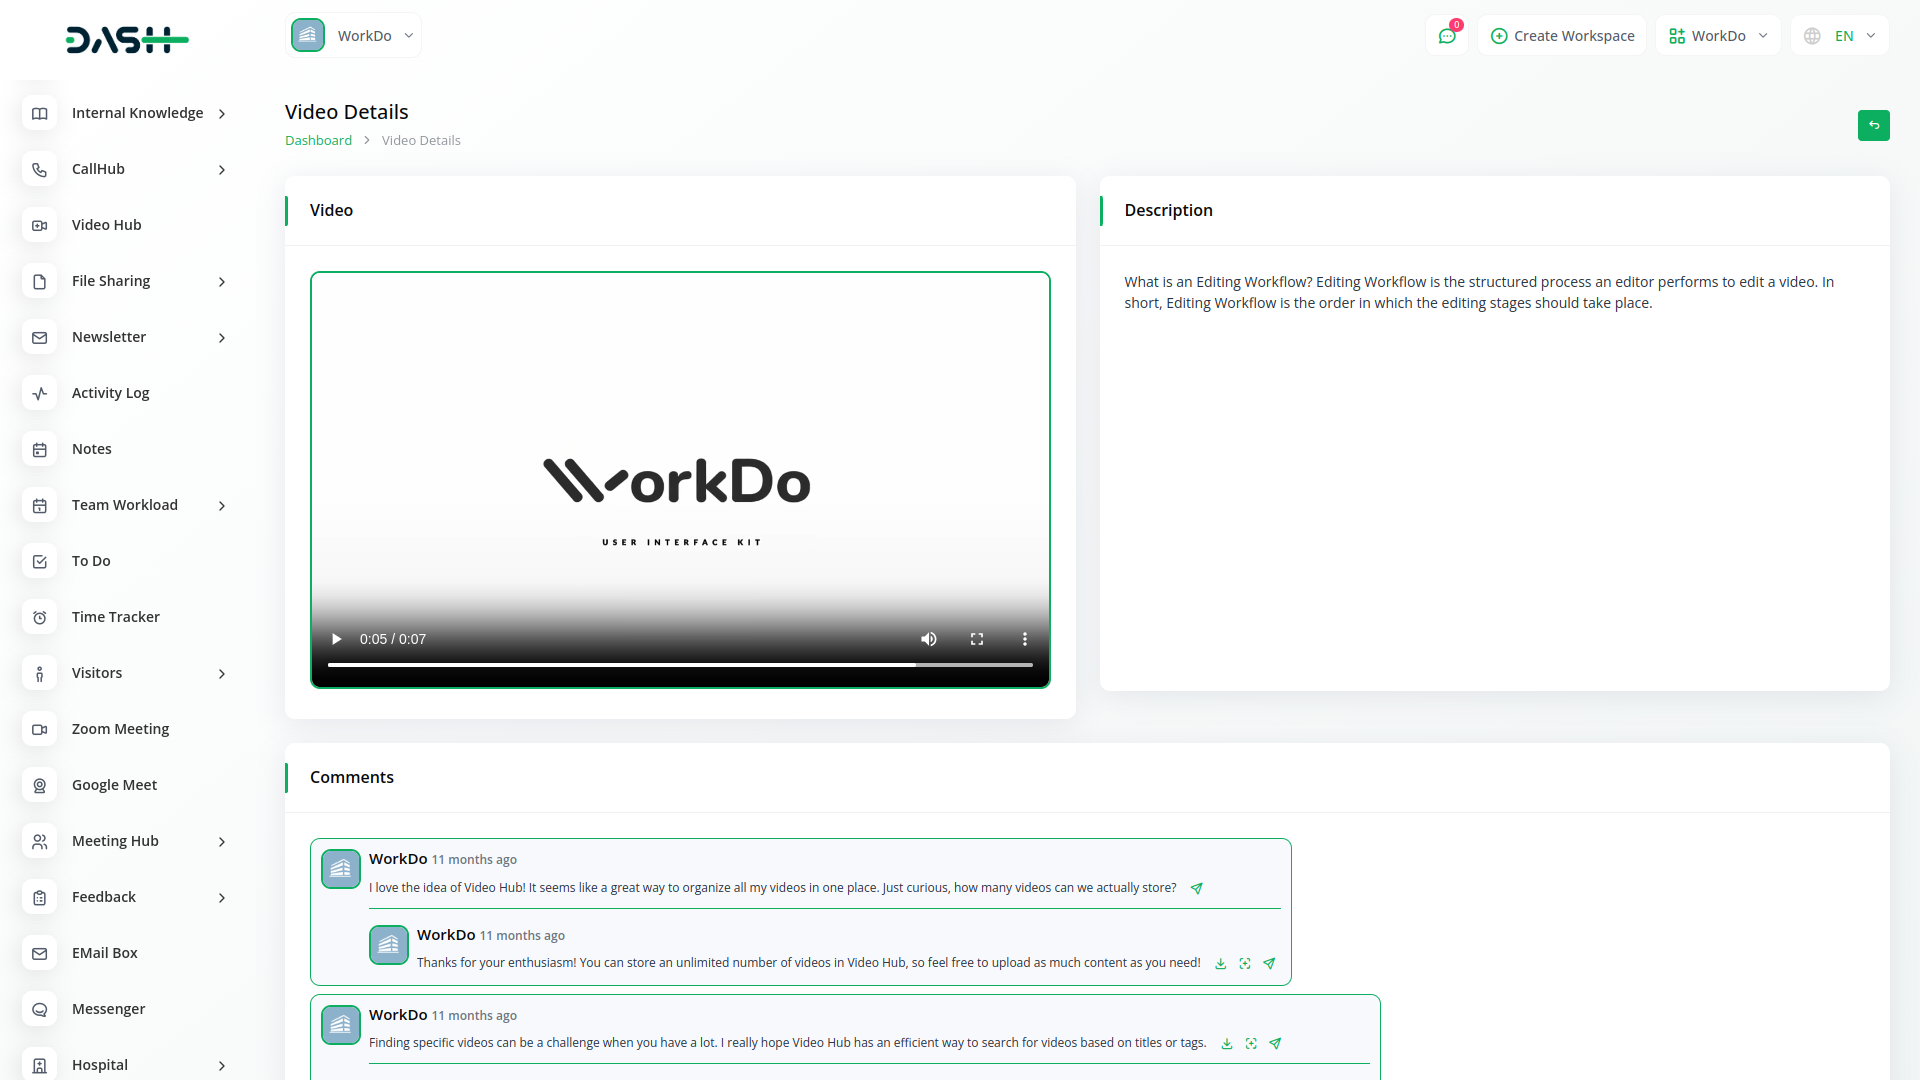Click the Team Workload icon
The height and width of the screenshot is (1080, 1920).
point(40,506)
